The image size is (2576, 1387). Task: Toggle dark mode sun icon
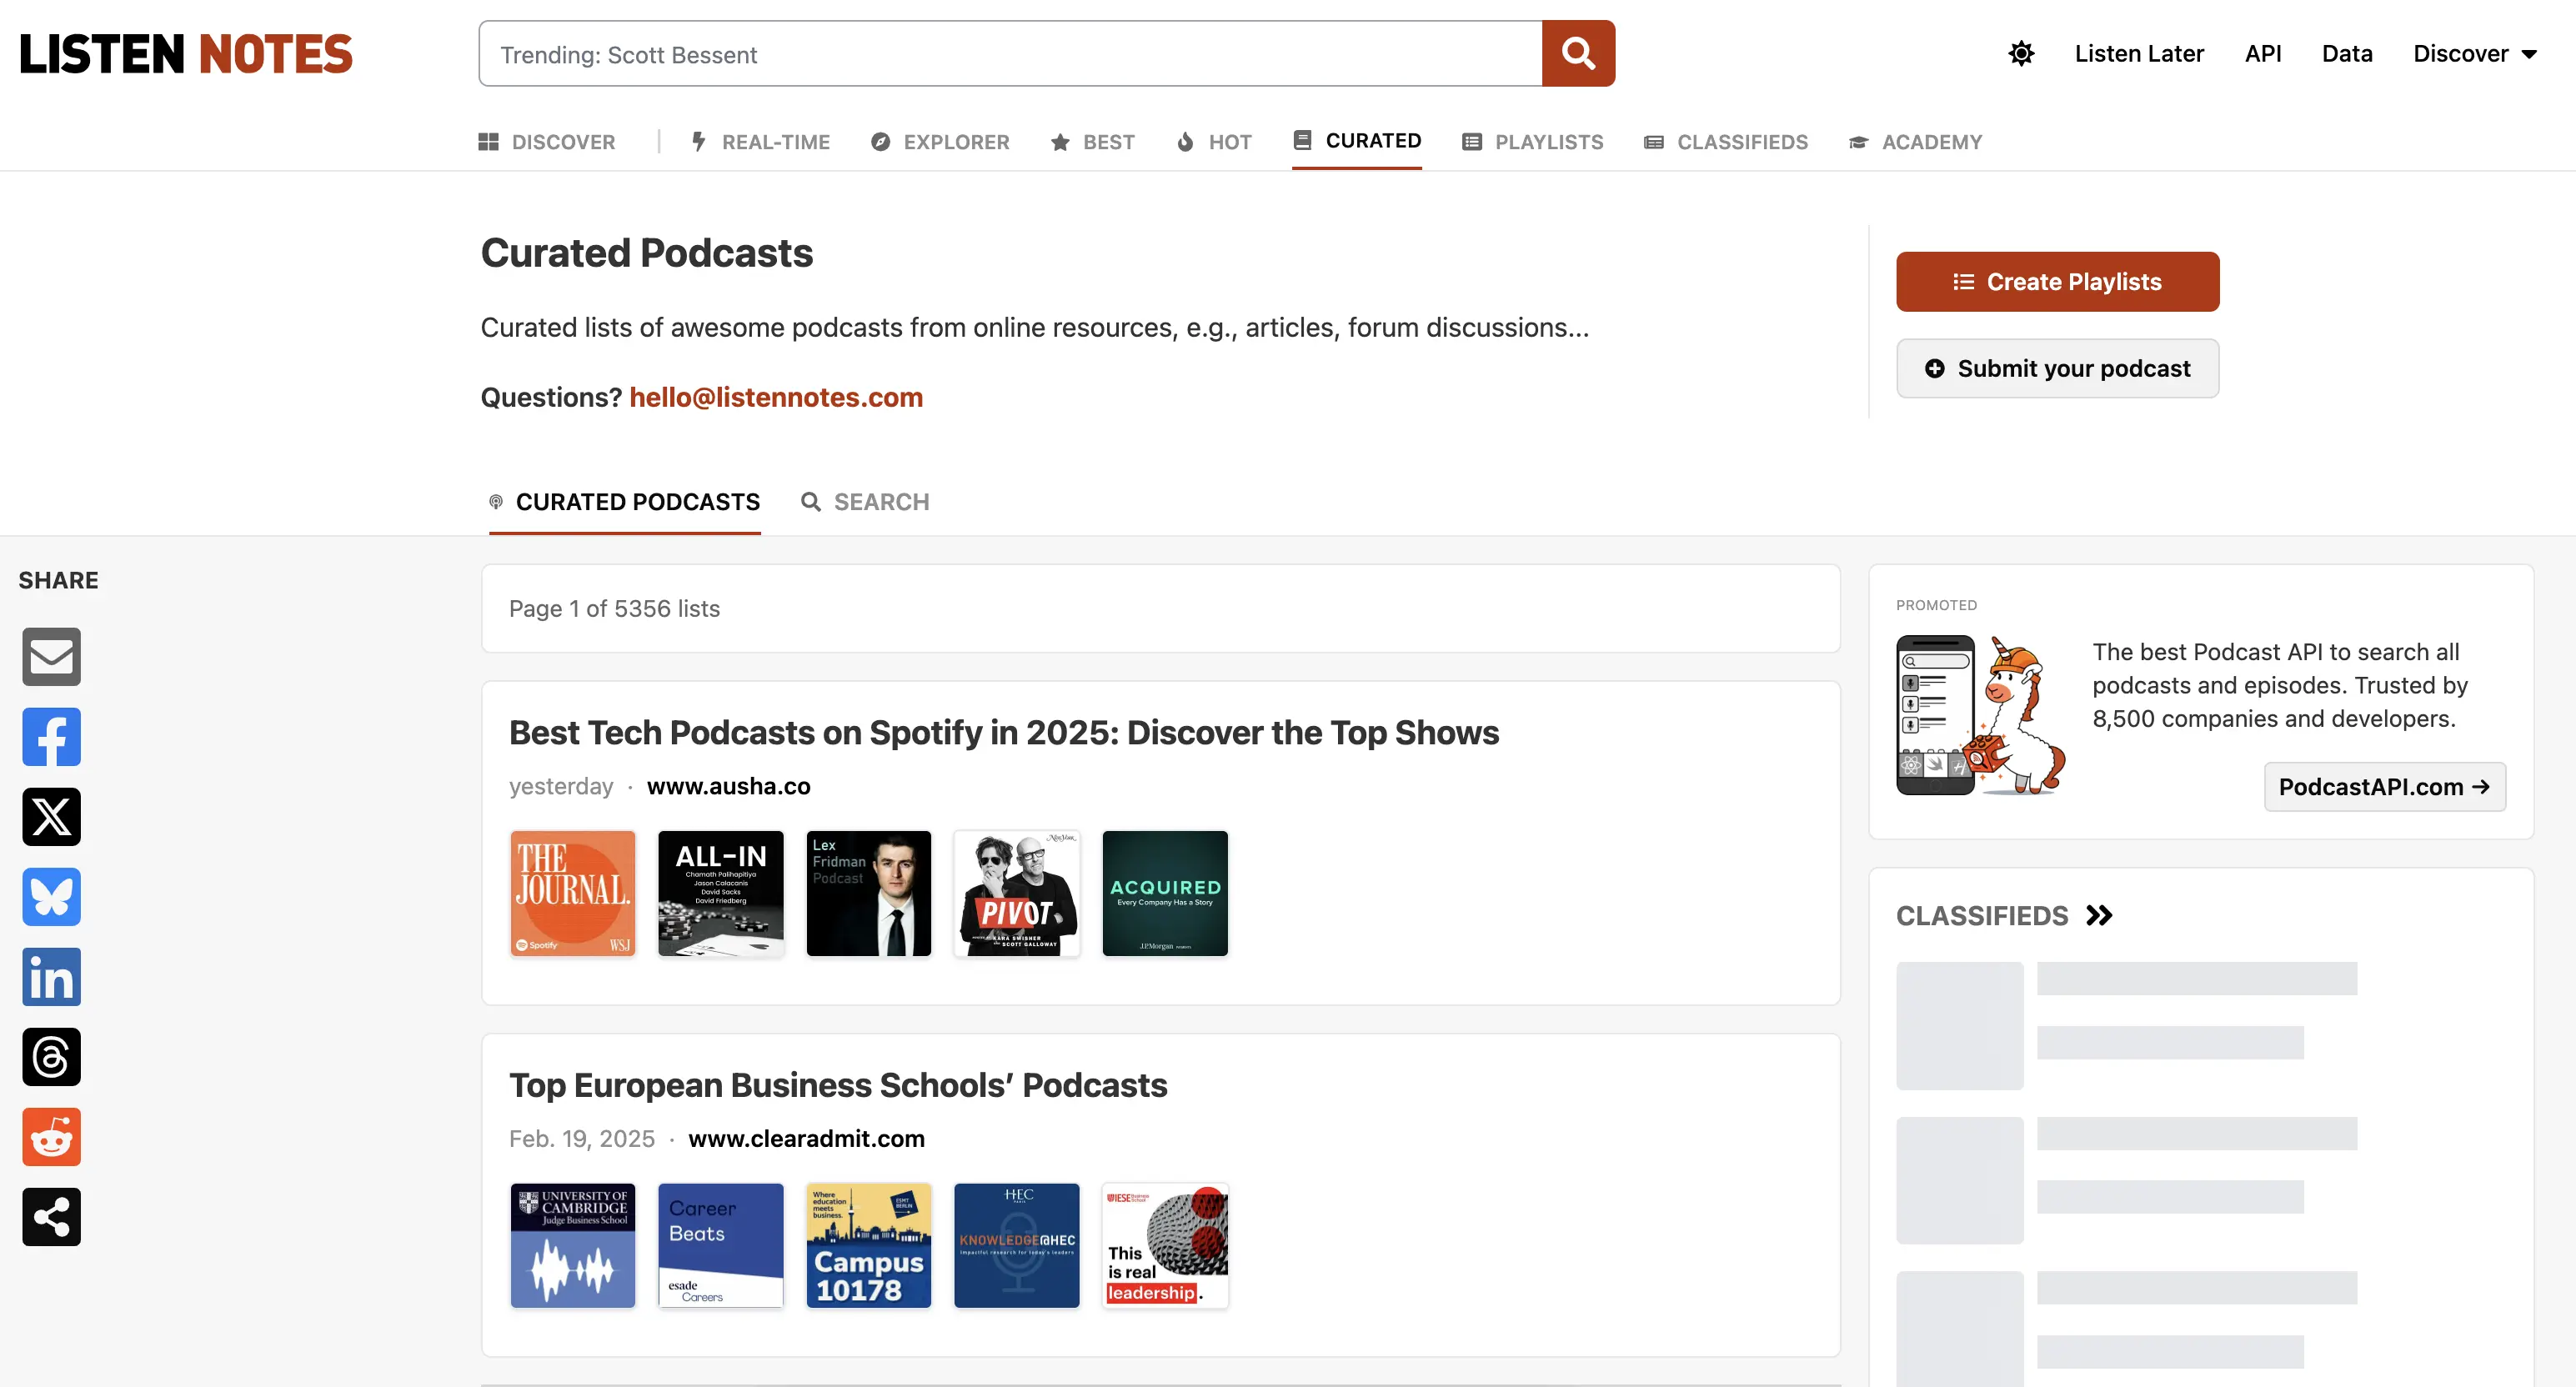2021,53
